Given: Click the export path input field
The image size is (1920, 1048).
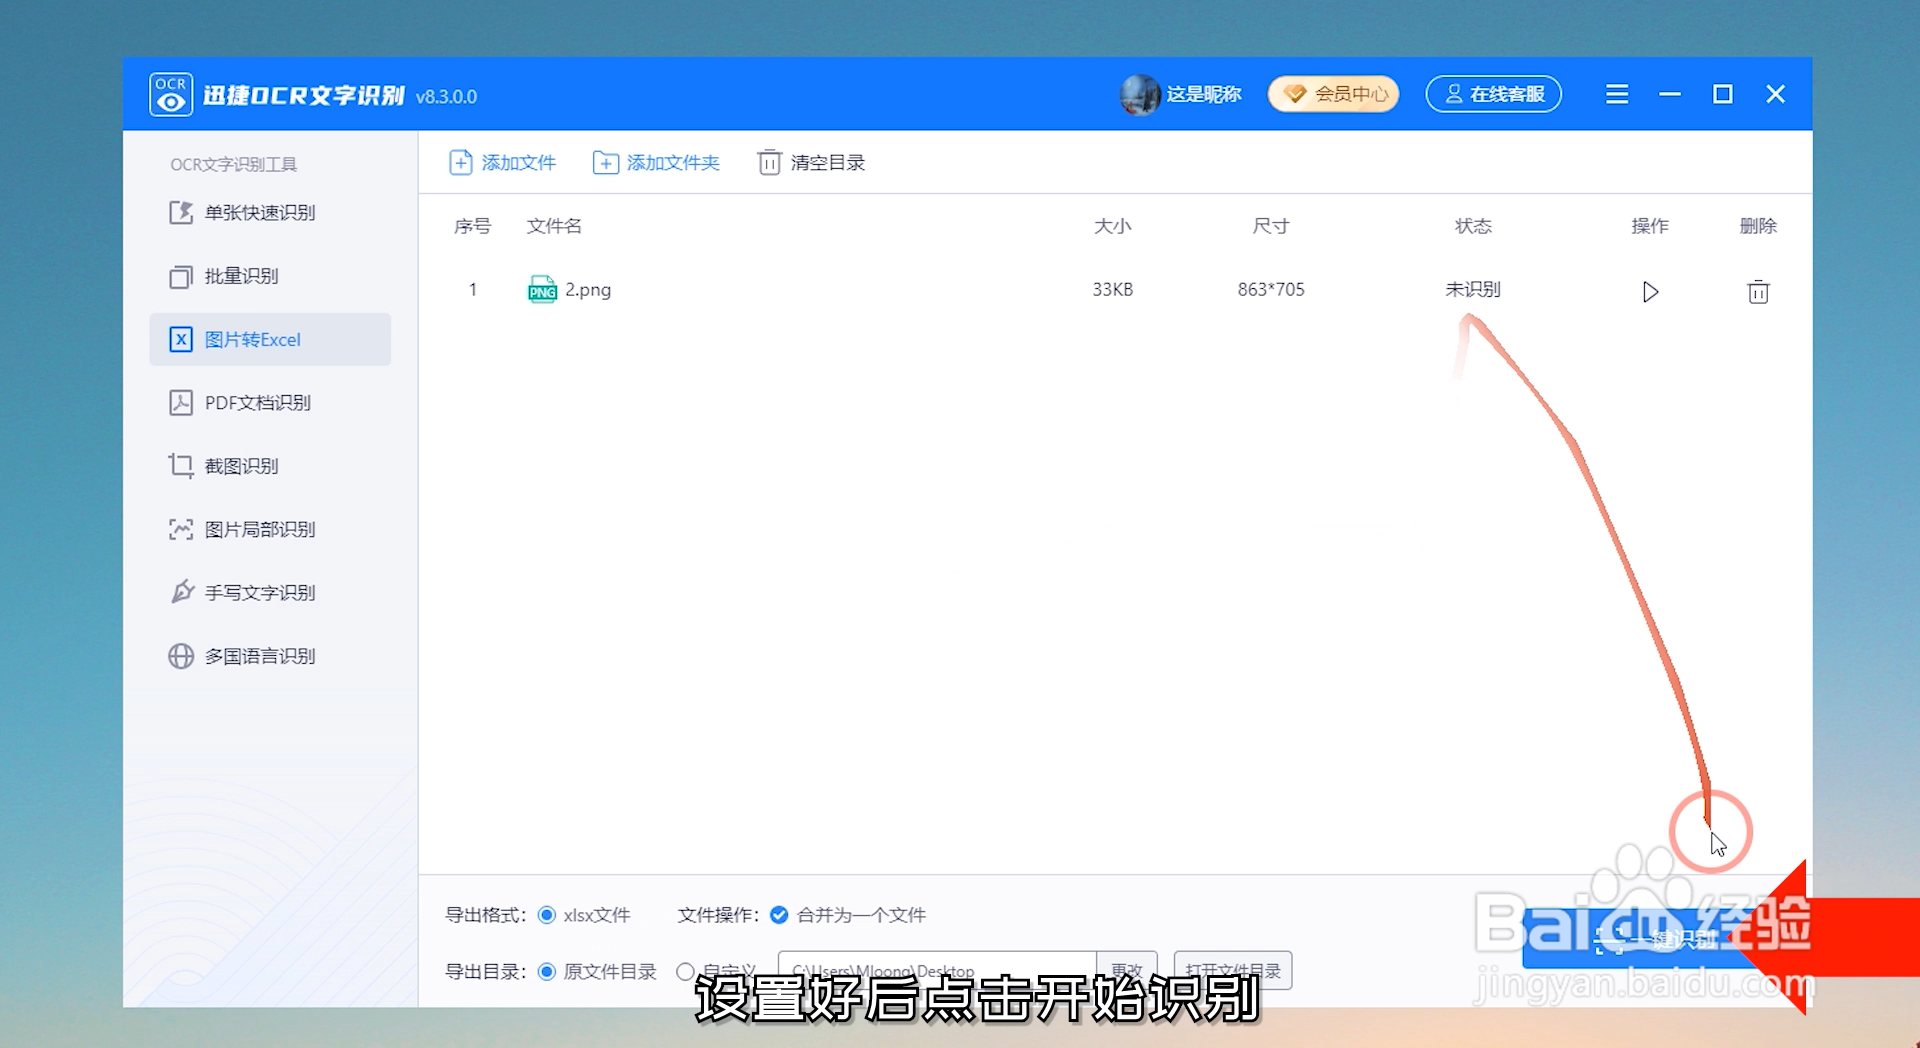Looking at the screenshot, I should coord(937,971).
